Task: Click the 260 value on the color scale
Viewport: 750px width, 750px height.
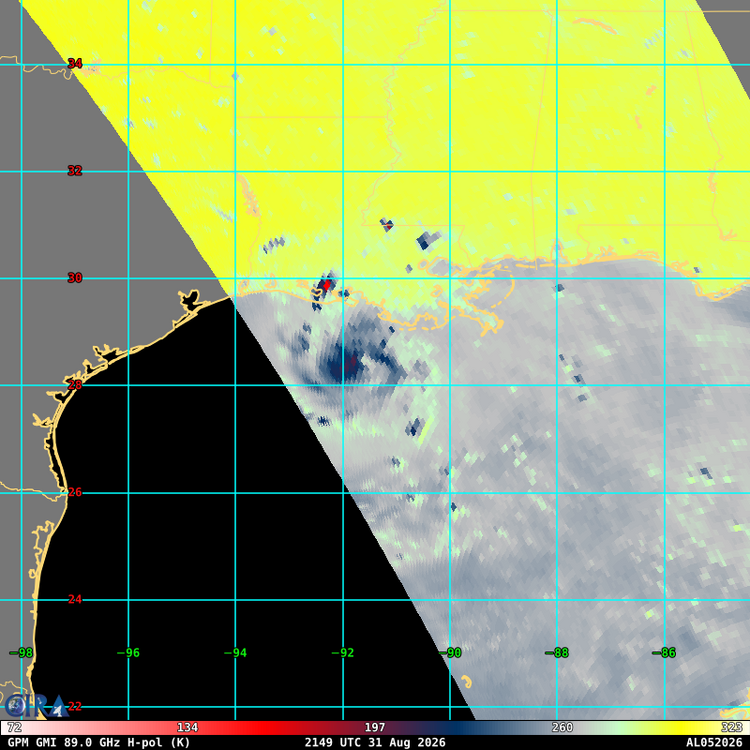Action: 562,728
